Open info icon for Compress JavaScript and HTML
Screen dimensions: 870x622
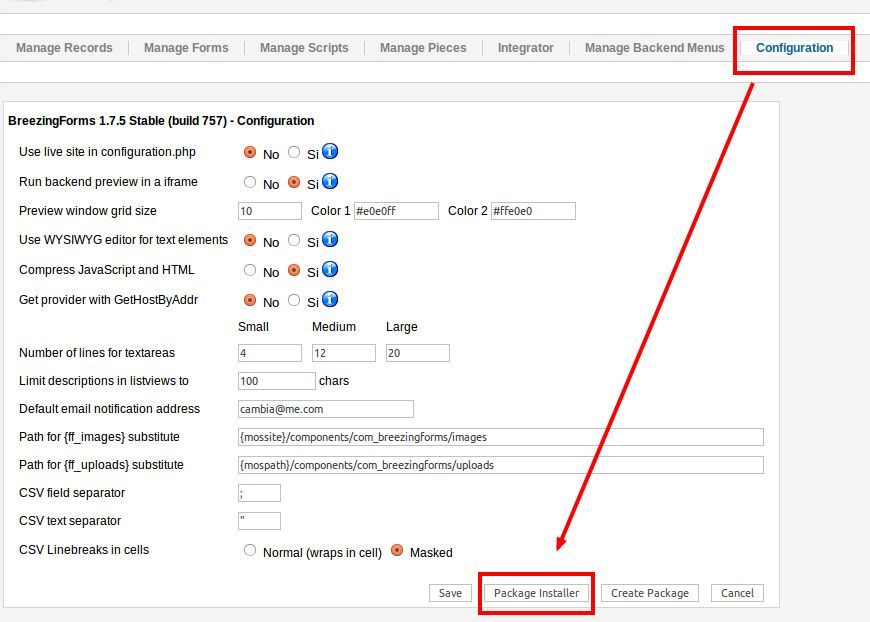pyautogui.click(x=330, y=269)
